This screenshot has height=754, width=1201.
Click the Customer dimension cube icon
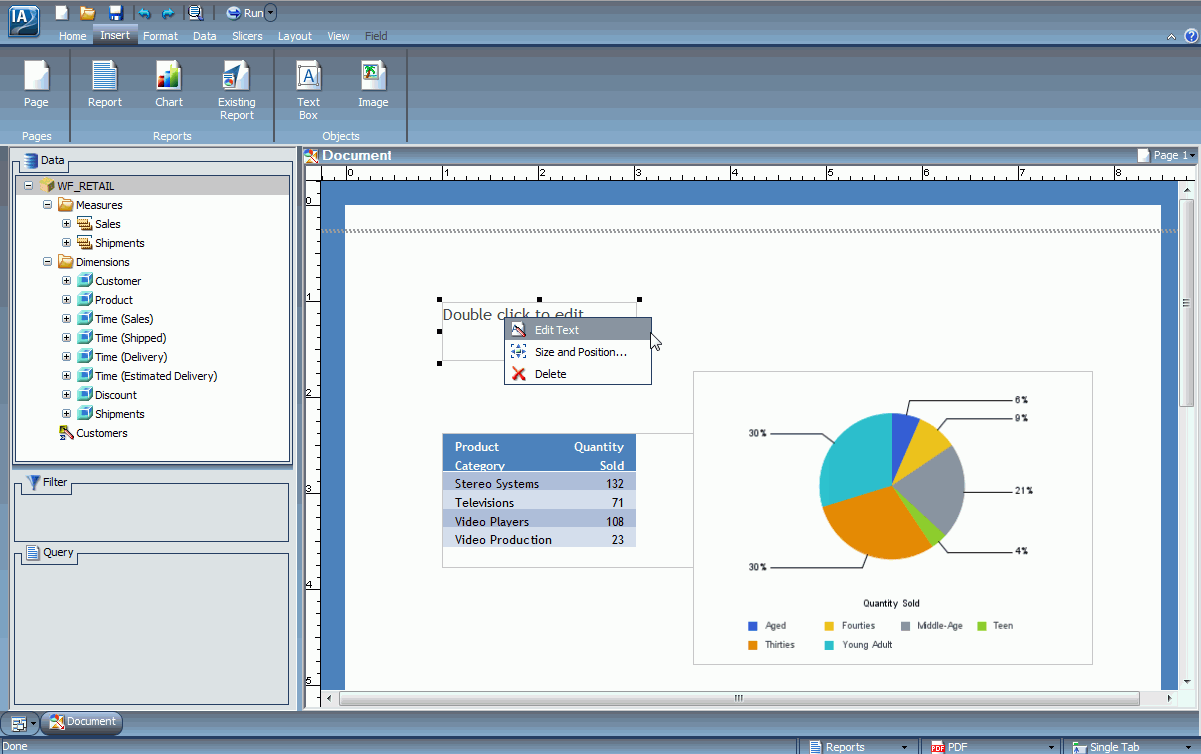85,281
